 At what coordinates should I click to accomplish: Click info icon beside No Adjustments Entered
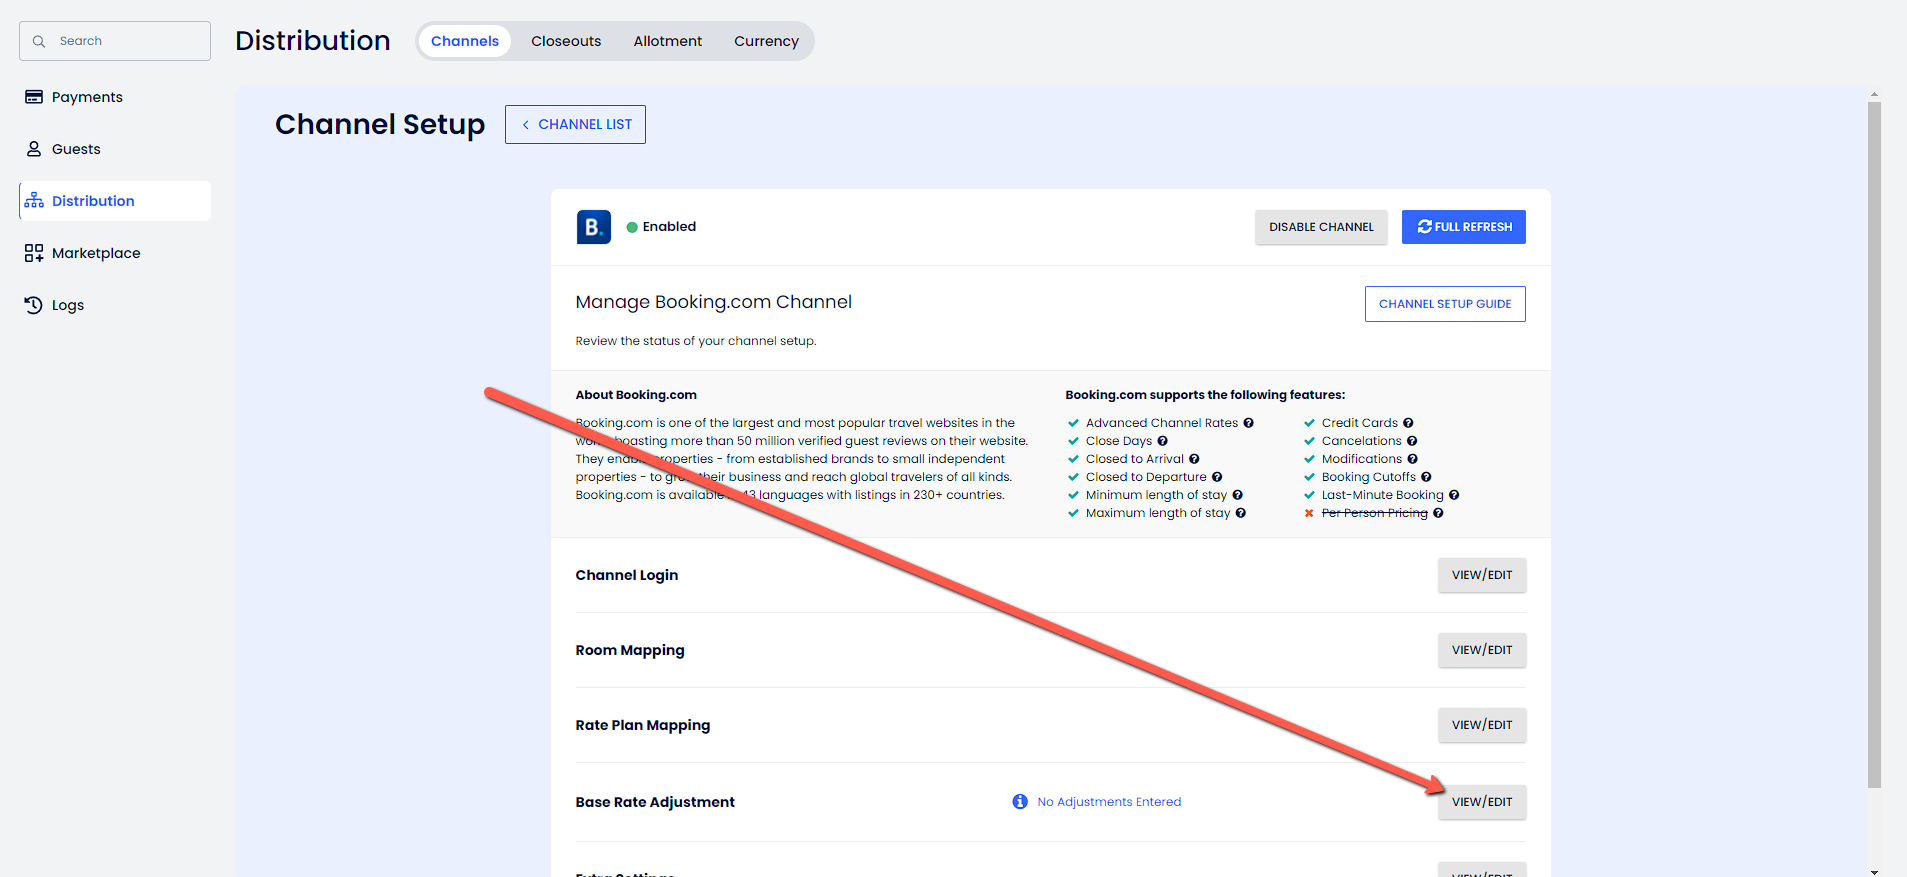click(1020, 802)
